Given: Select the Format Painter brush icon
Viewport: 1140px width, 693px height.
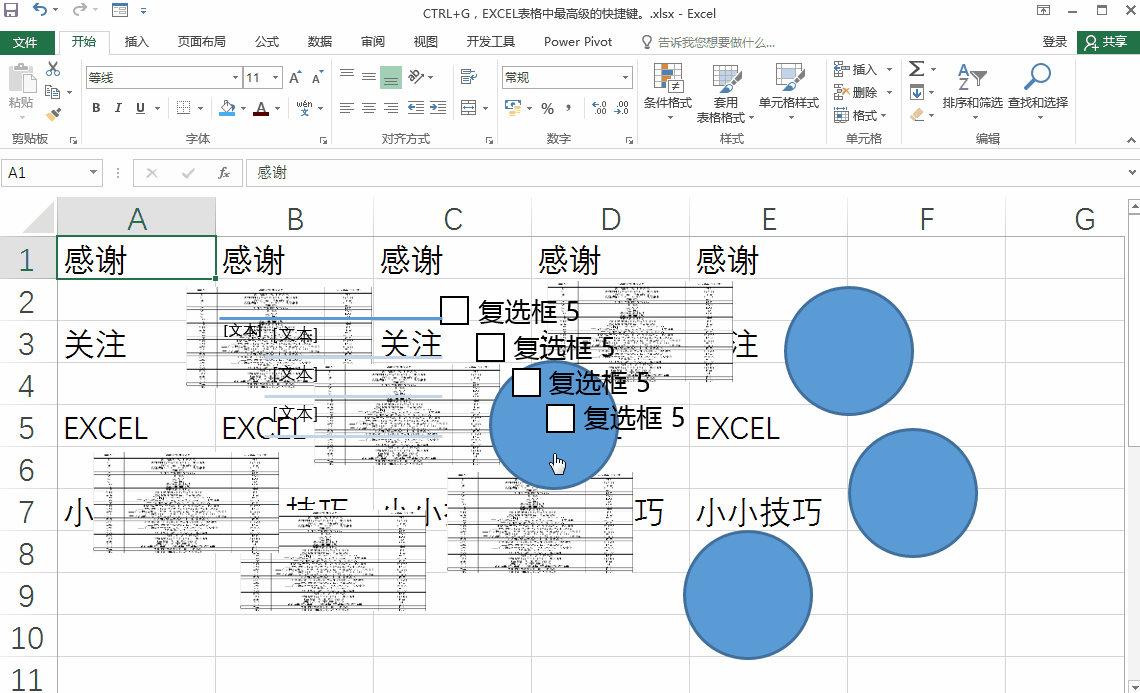Looking at the screenshot, I should click(52, 115).
